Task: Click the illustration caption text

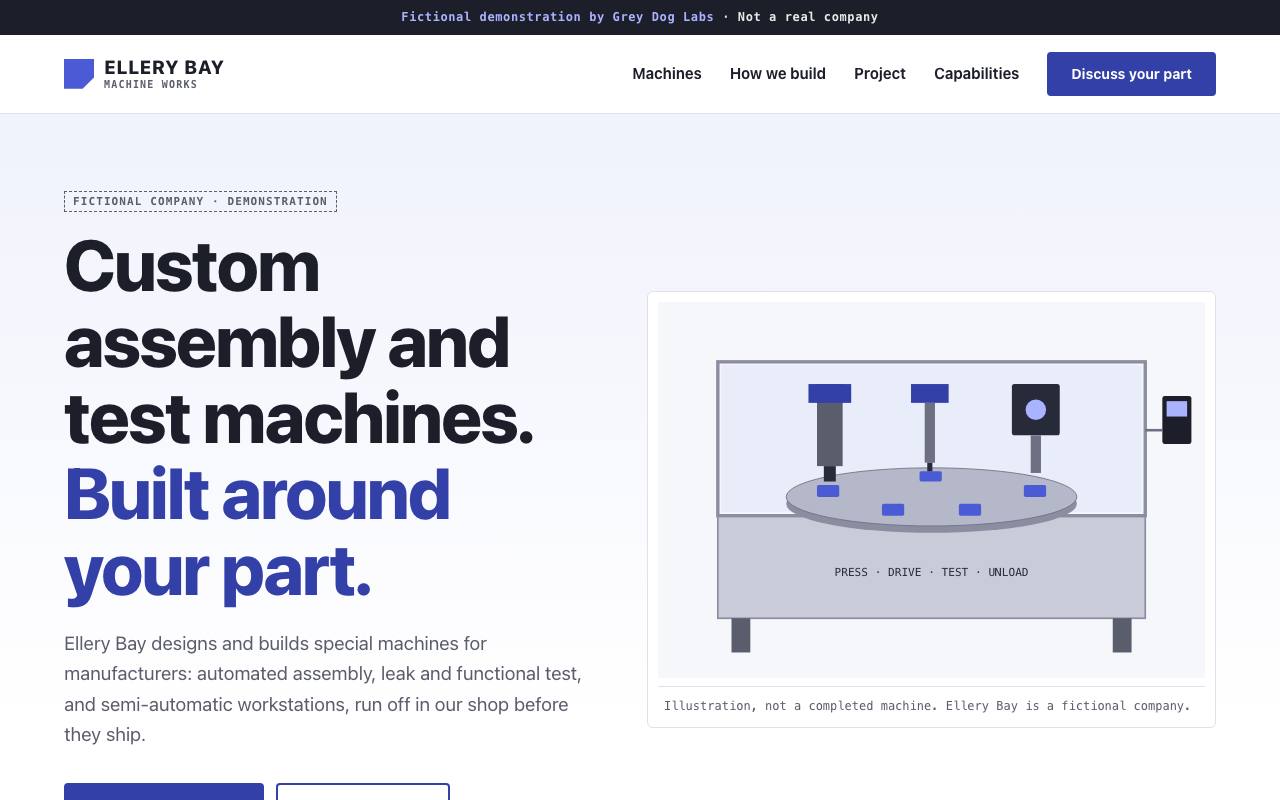Action: (x=927, y=706)
